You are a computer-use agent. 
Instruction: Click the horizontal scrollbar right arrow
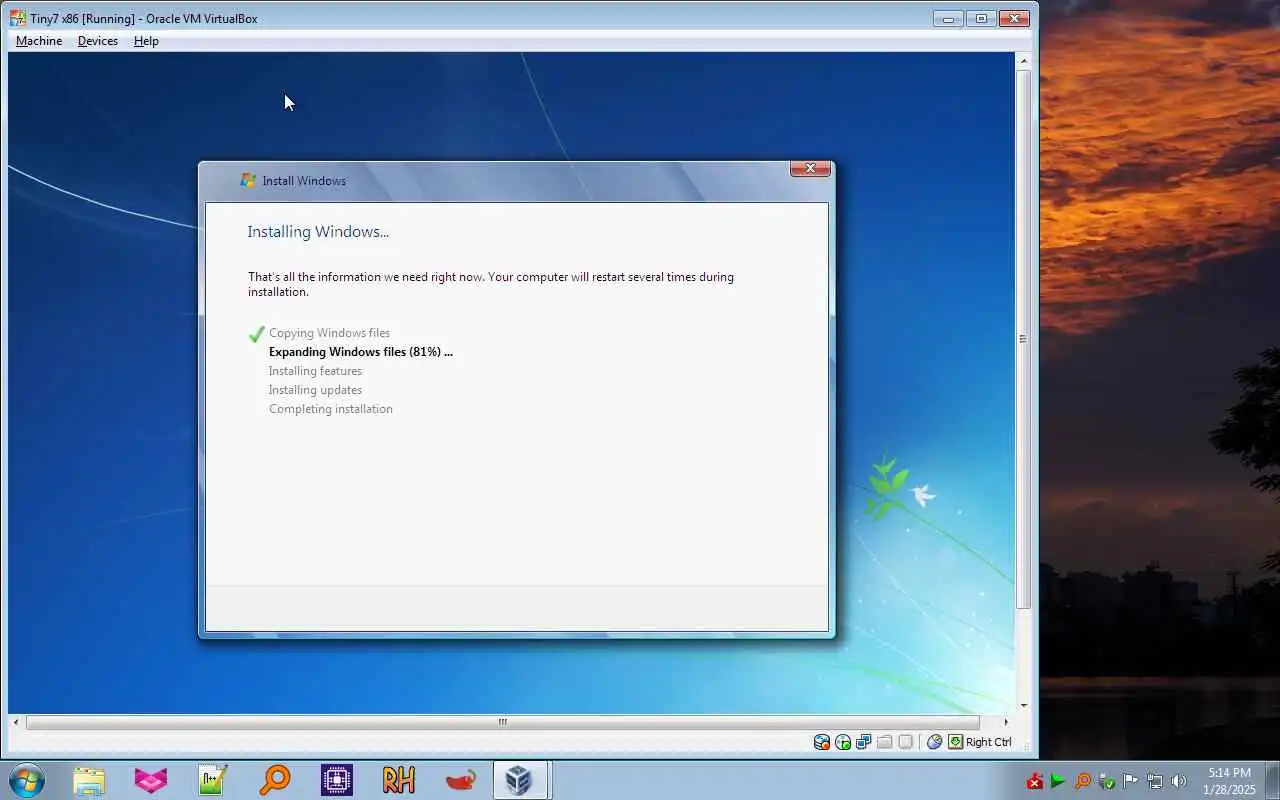[1006, 722]
